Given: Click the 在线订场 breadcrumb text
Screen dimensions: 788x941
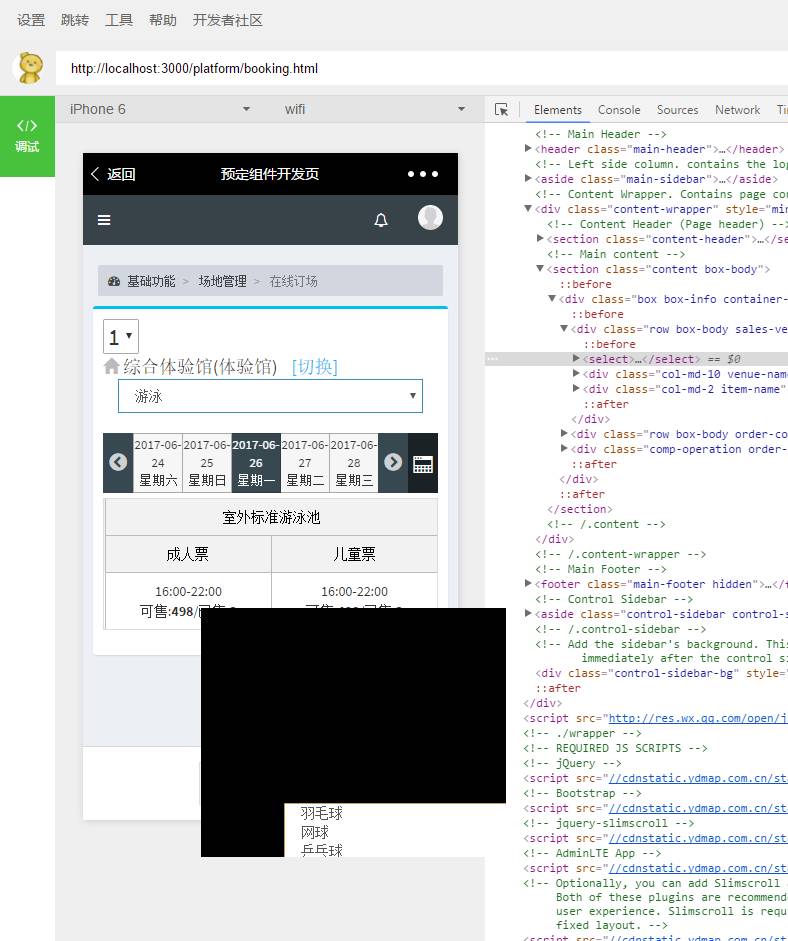Looking at the screenshot, I should pyautogui.click(x=293, y=281).
